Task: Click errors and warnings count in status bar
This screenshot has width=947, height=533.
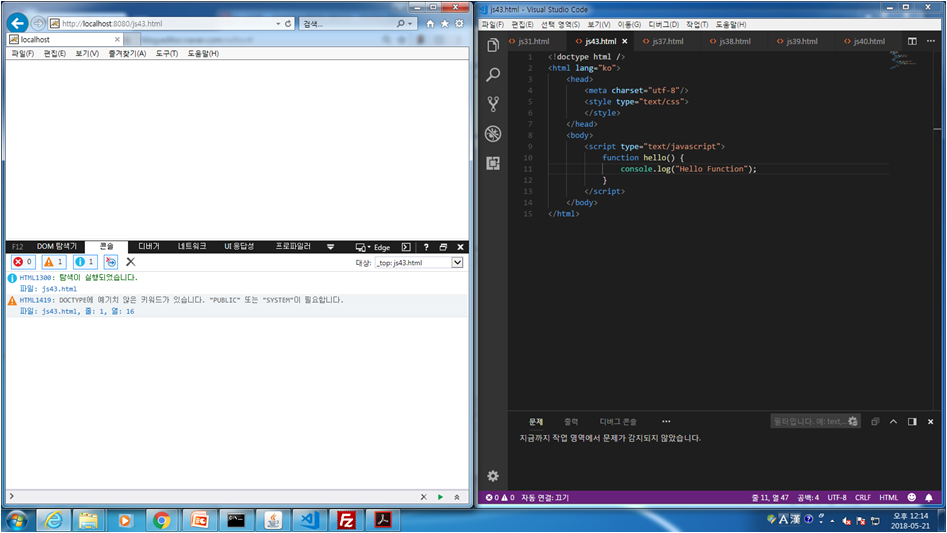Action: [500, 497]
